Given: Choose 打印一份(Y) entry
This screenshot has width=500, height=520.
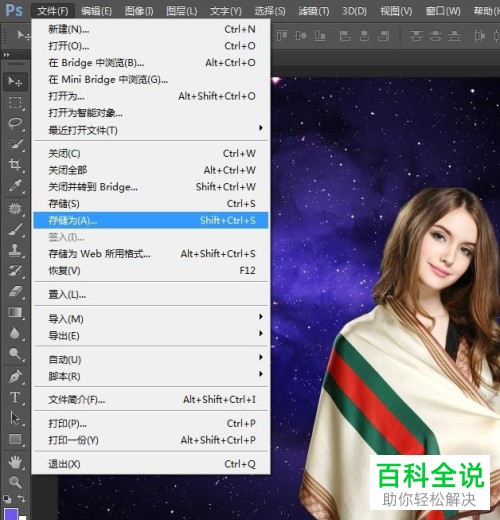Looking at the screenshot, I should tap(151, 440).
